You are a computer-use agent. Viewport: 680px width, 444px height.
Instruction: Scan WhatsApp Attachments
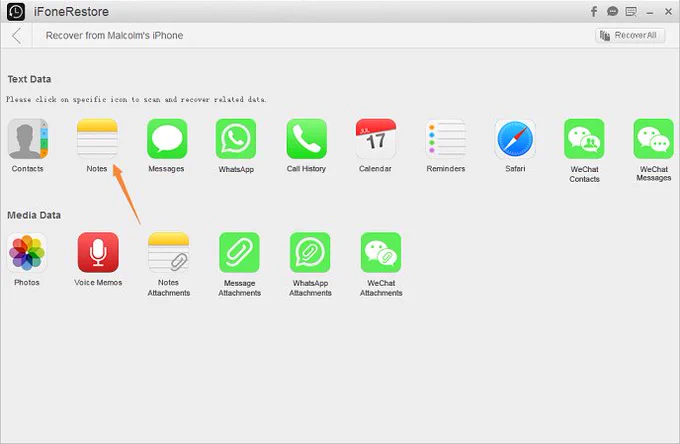[310, 252]
